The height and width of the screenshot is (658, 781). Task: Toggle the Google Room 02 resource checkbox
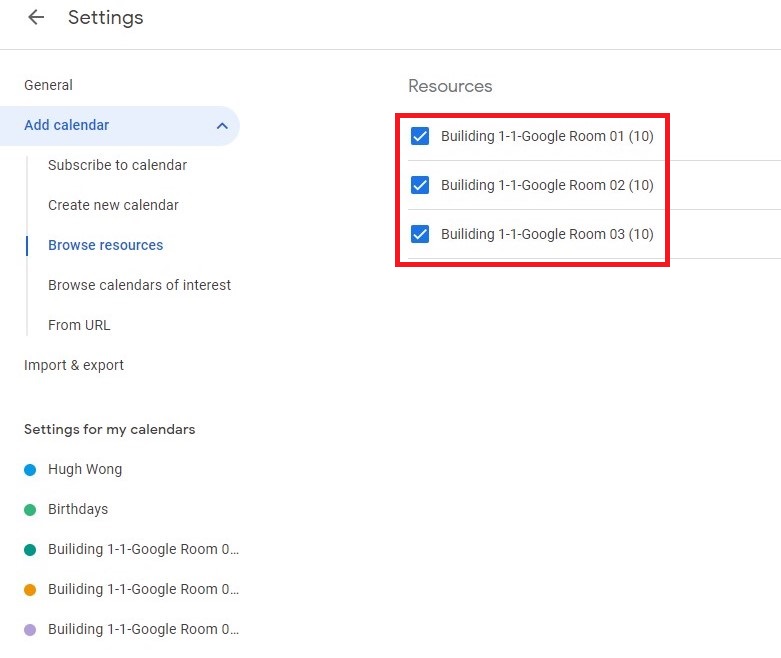[420, 185]
